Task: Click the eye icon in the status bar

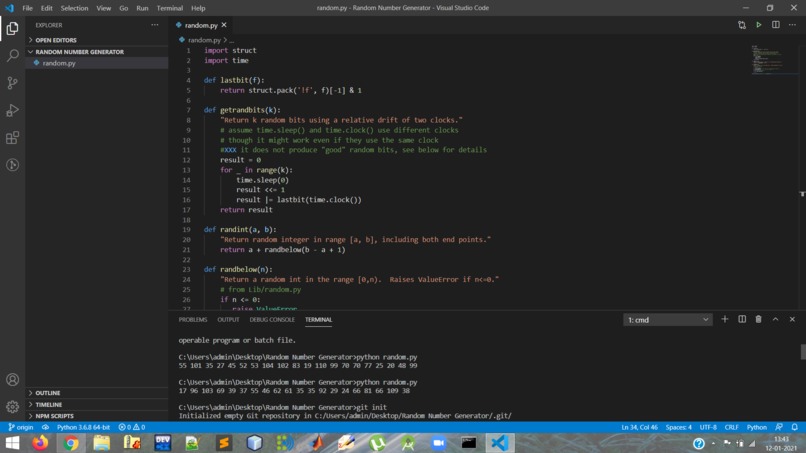Action: click(45, 427)
